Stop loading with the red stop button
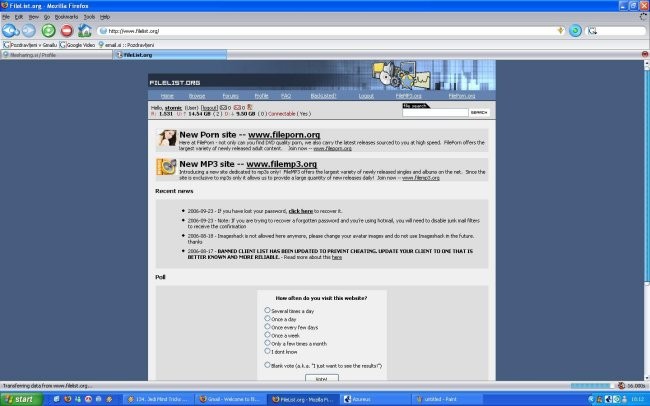Image resolution: width=650 pixels, height=406 pixels. point(67,31)
